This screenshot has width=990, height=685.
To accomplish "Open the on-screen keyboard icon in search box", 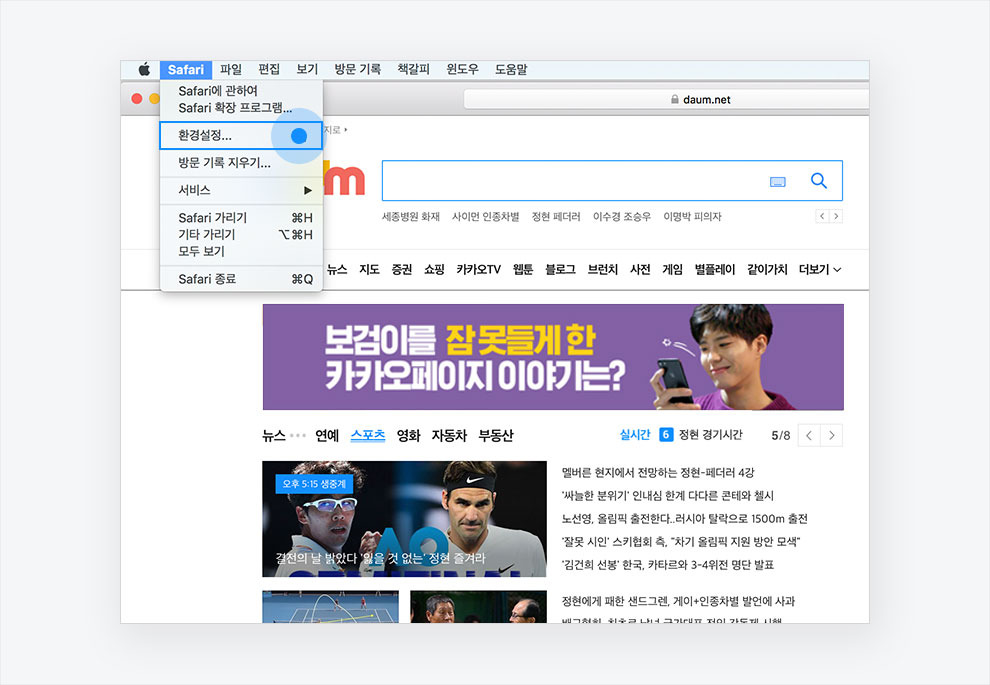I will tap(778, 182).
